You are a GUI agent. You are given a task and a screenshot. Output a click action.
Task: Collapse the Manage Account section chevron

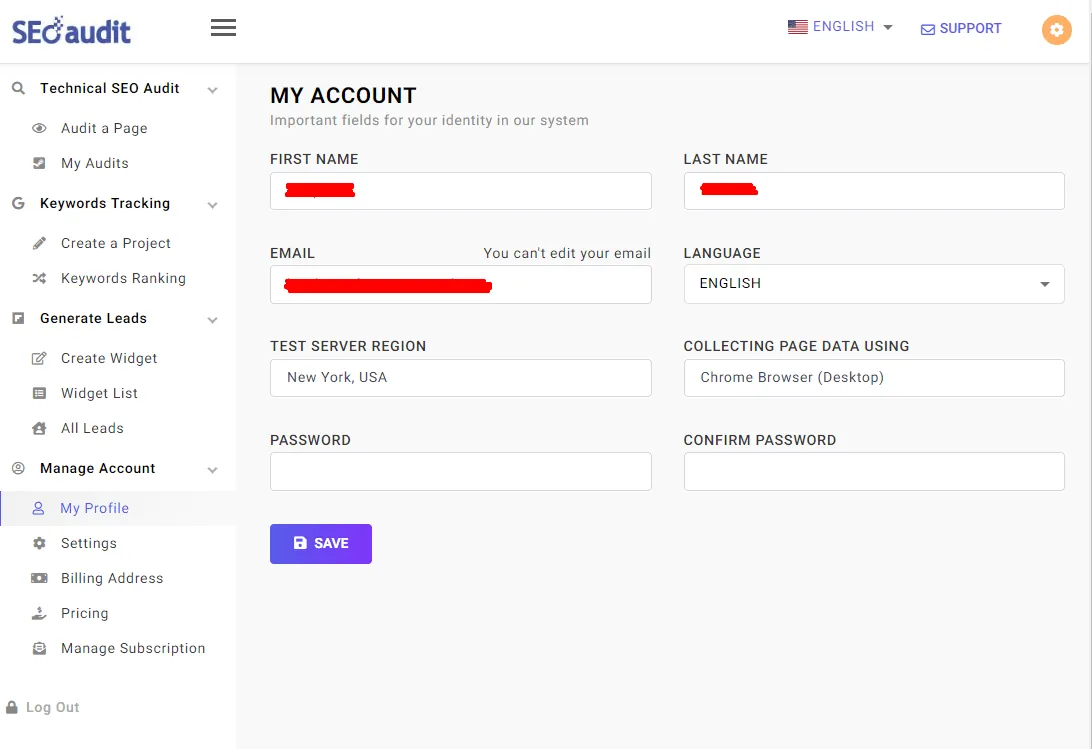point(212,470)
